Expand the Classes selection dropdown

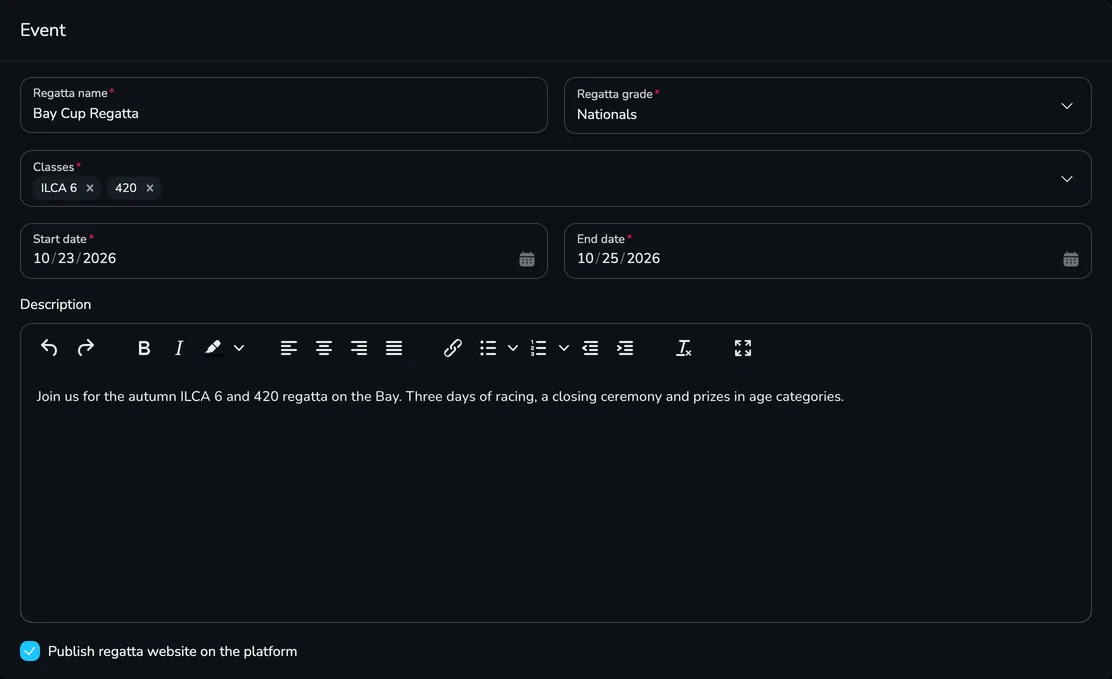point(1067,179)
